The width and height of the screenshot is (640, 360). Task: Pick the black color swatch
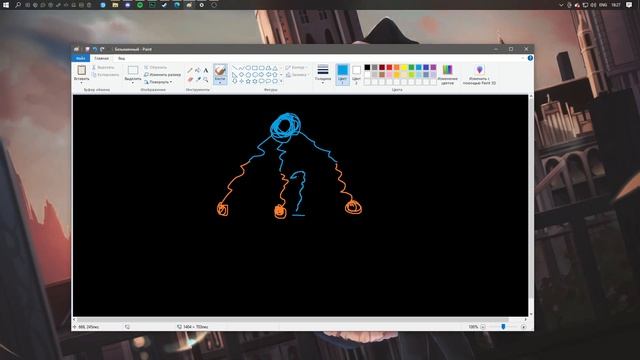[367, 67]
